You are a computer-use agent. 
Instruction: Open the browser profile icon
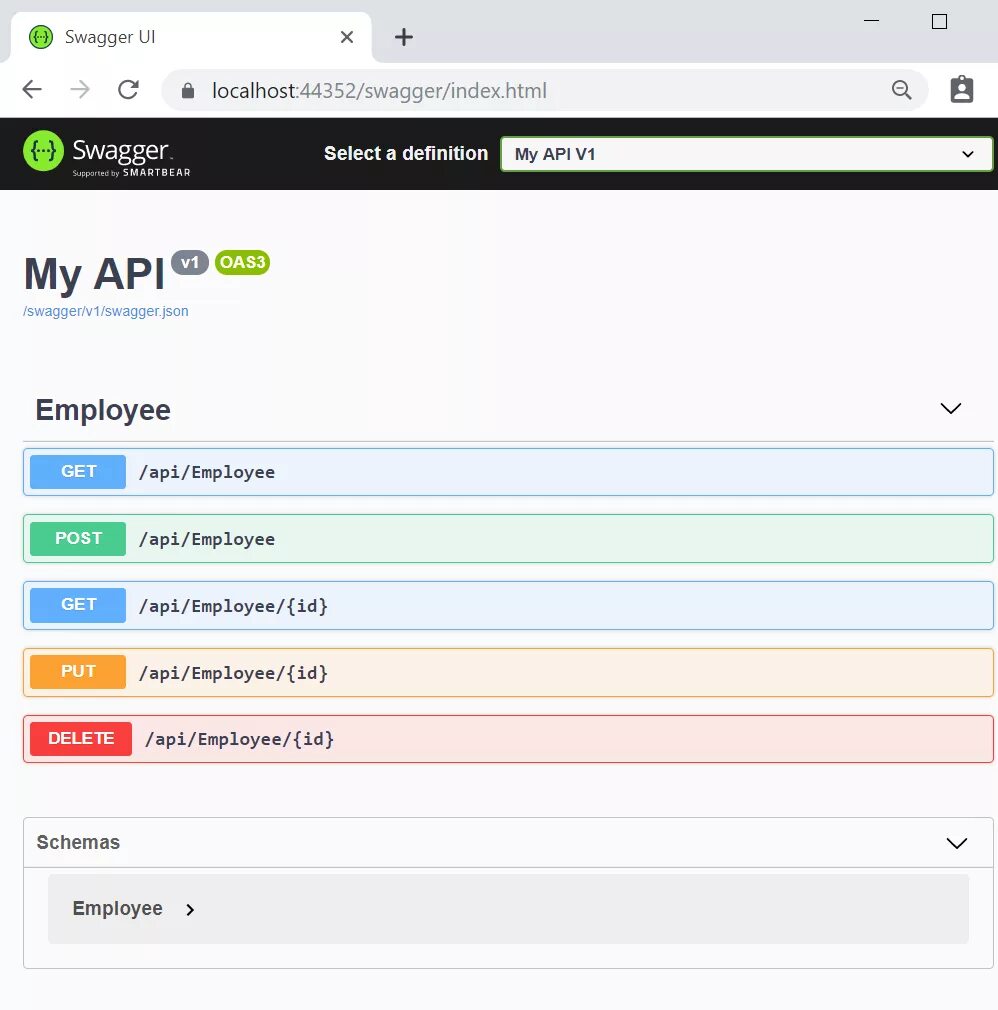[x=961, y=89]
